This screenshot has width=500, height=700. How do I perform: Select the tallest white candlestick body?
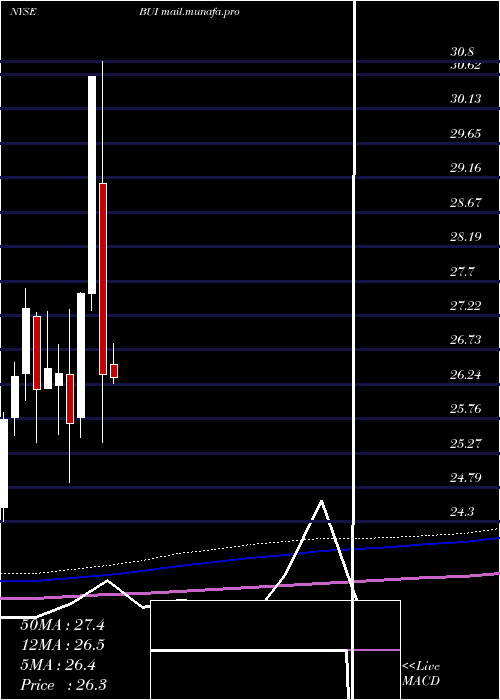pos(92,185)
